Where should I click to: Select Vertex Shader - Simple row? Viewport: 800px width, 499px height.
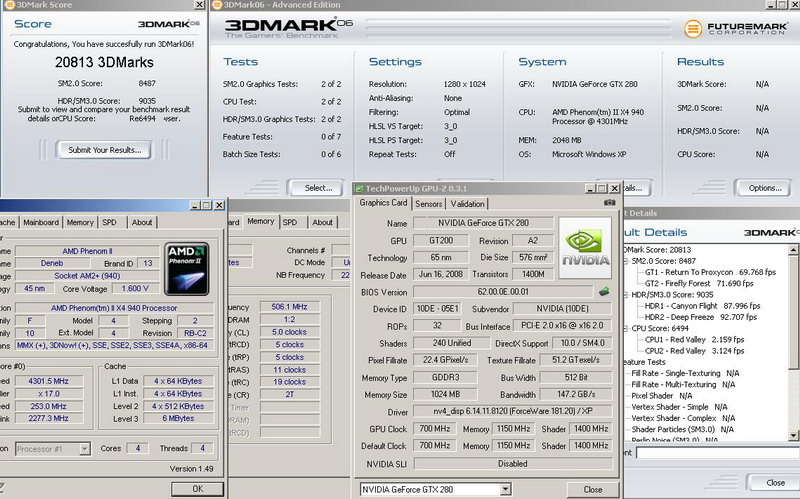679,407
